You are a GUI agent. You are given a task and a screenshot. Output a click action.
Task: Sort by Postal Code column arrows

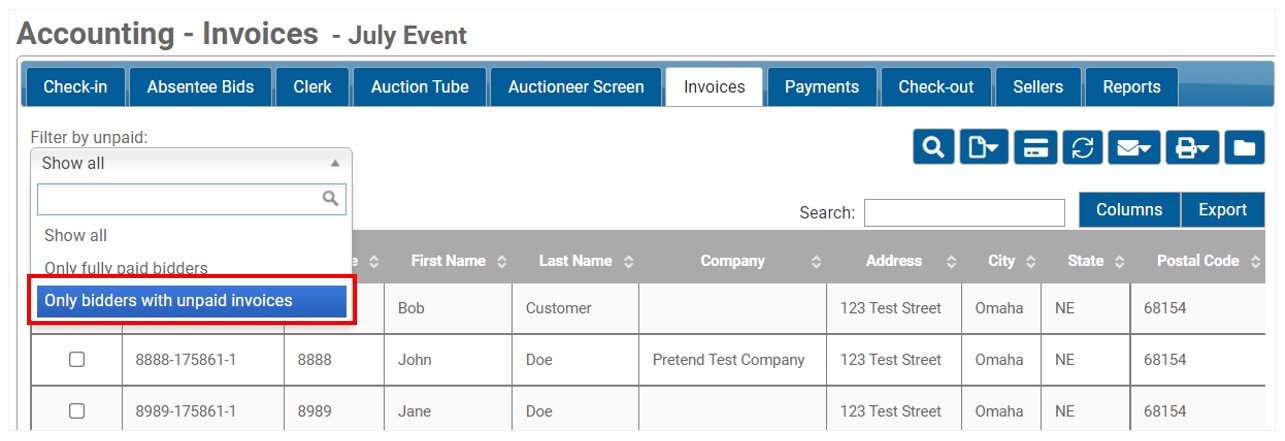point(1256,261)
